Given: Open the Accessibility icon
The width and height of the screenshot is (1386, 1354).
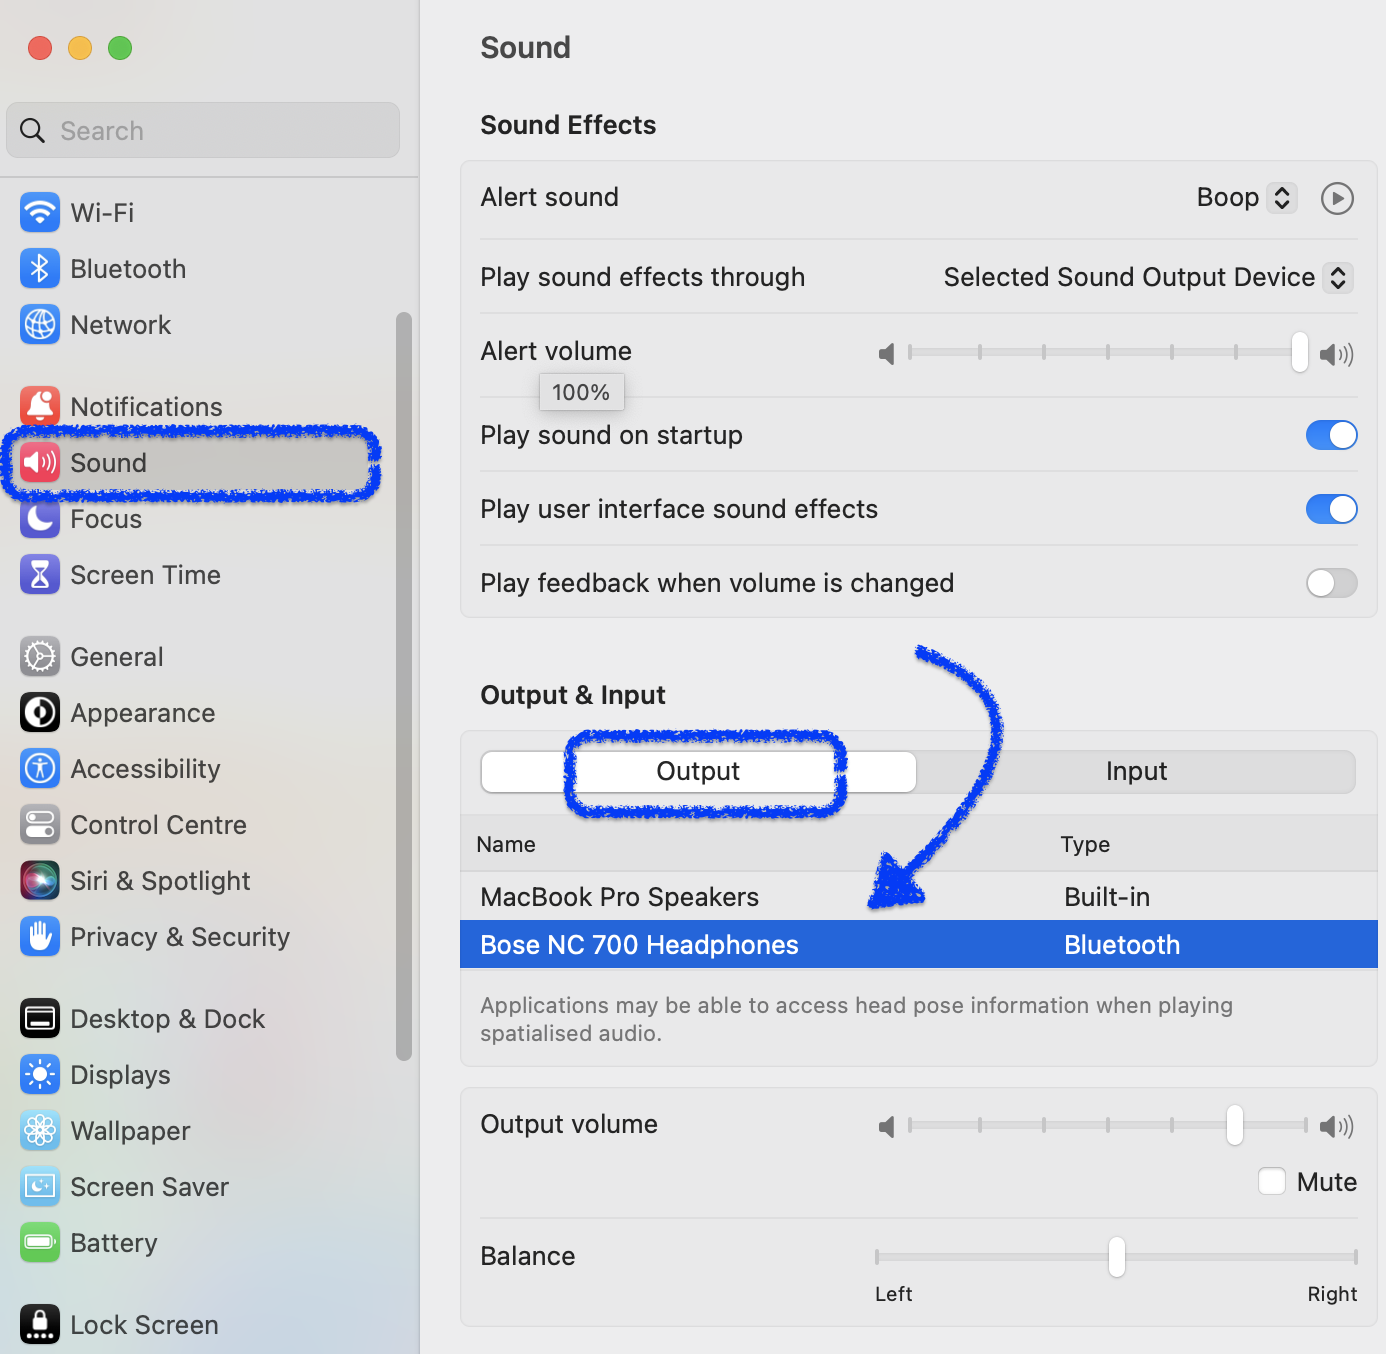Looking at the screenshot, I should pos(40,769).
